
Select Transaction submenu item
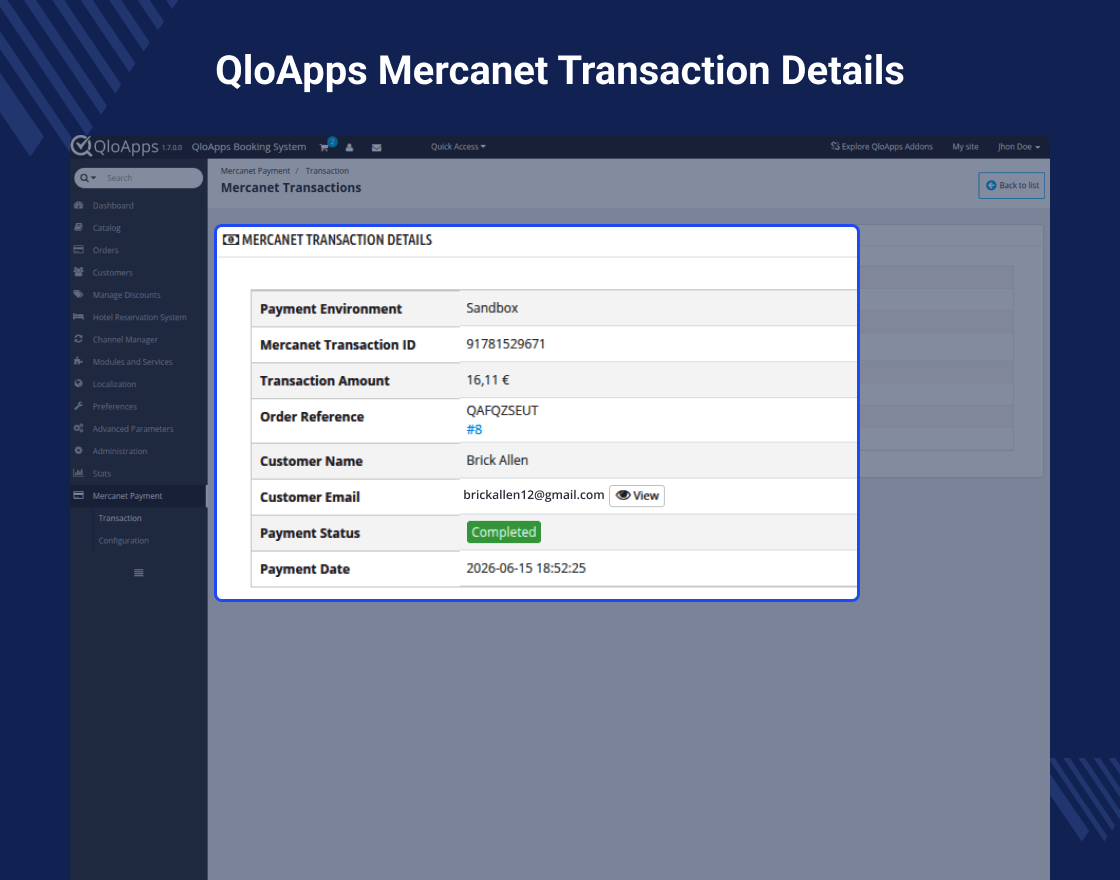pyautogui.click(x=120, y=518)
